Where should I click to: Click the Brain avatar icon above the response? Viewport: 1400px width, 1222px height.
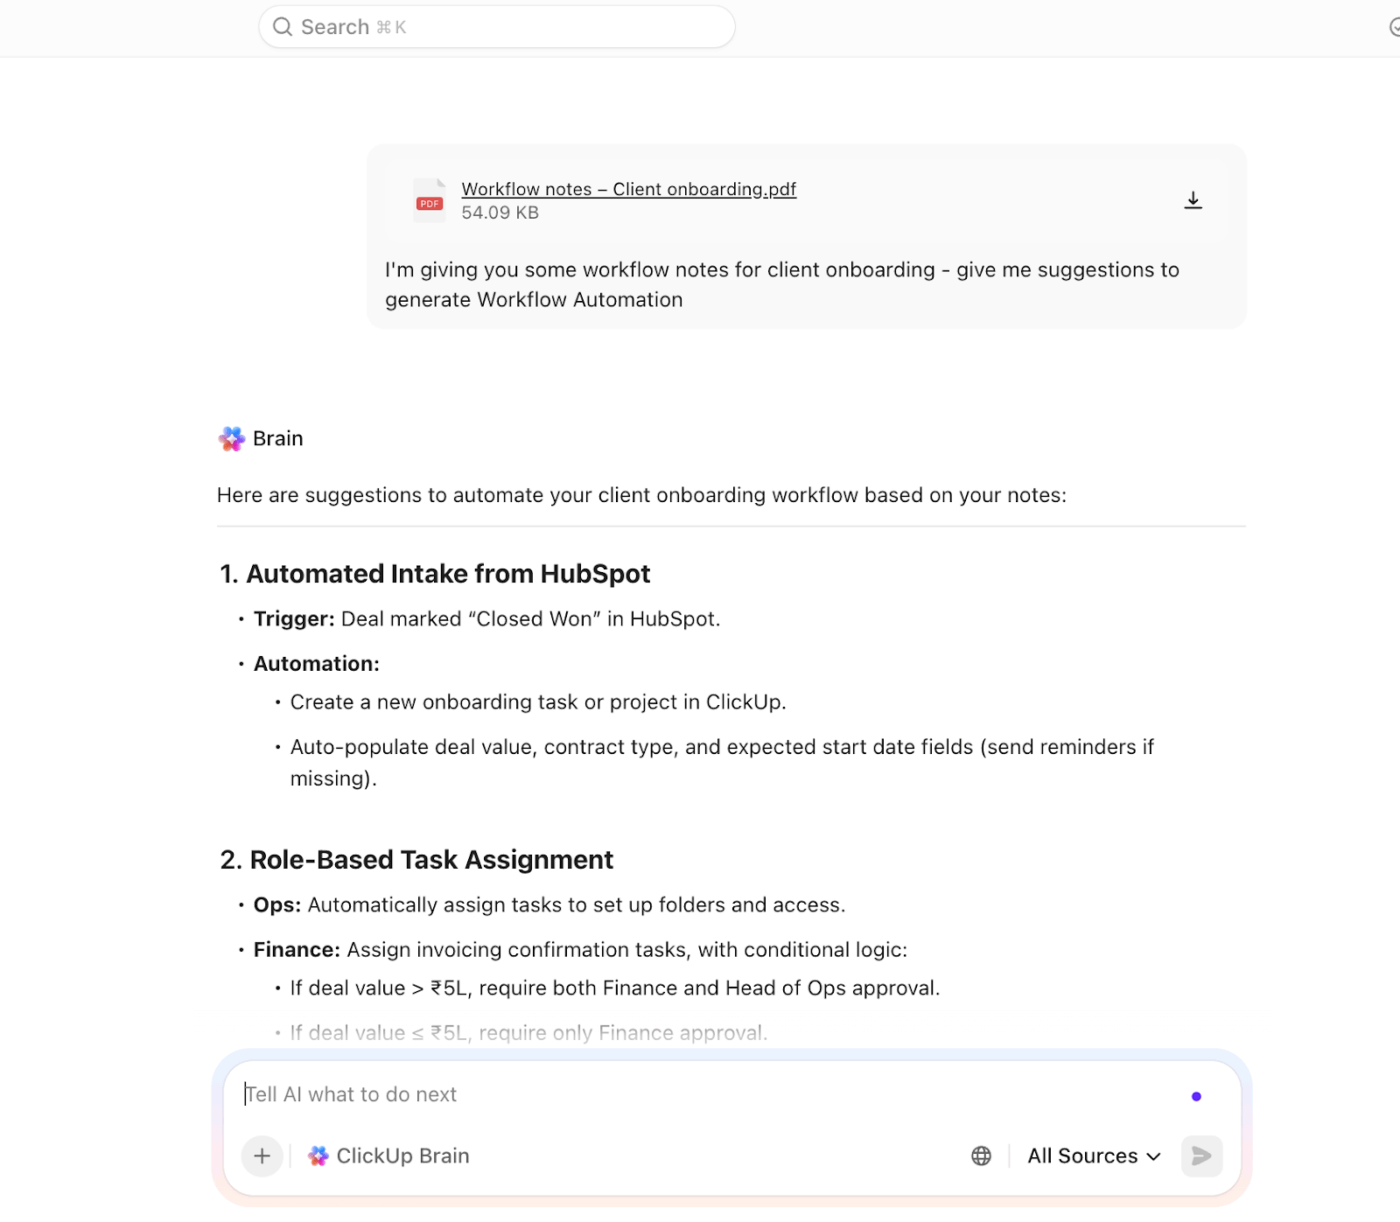click(x=231, y=438)
